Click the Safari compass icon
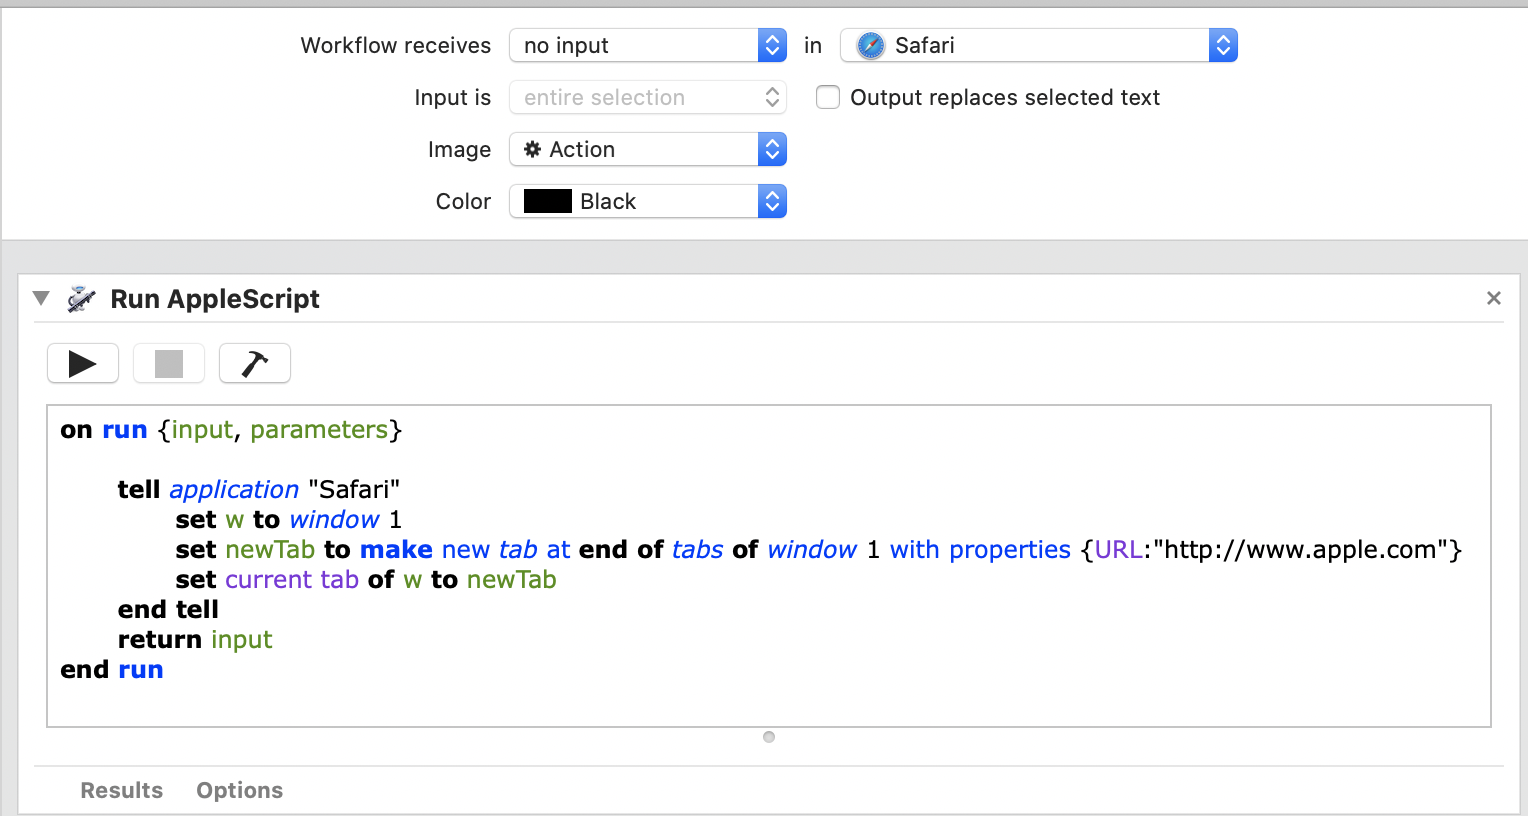The width and height of the screenshot is (1528, 816). click(871, 45)
